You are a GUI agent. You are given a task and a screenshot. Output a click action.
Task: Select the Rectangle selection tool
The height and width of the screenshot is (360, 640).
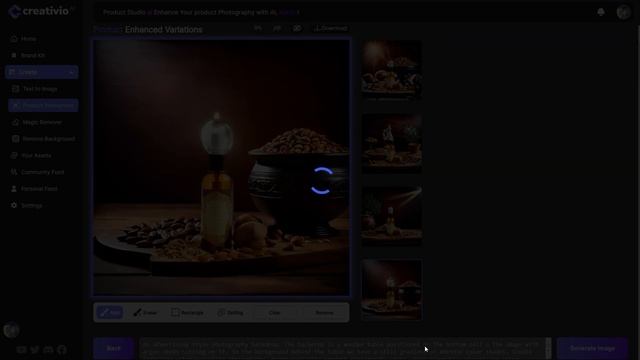187,313
